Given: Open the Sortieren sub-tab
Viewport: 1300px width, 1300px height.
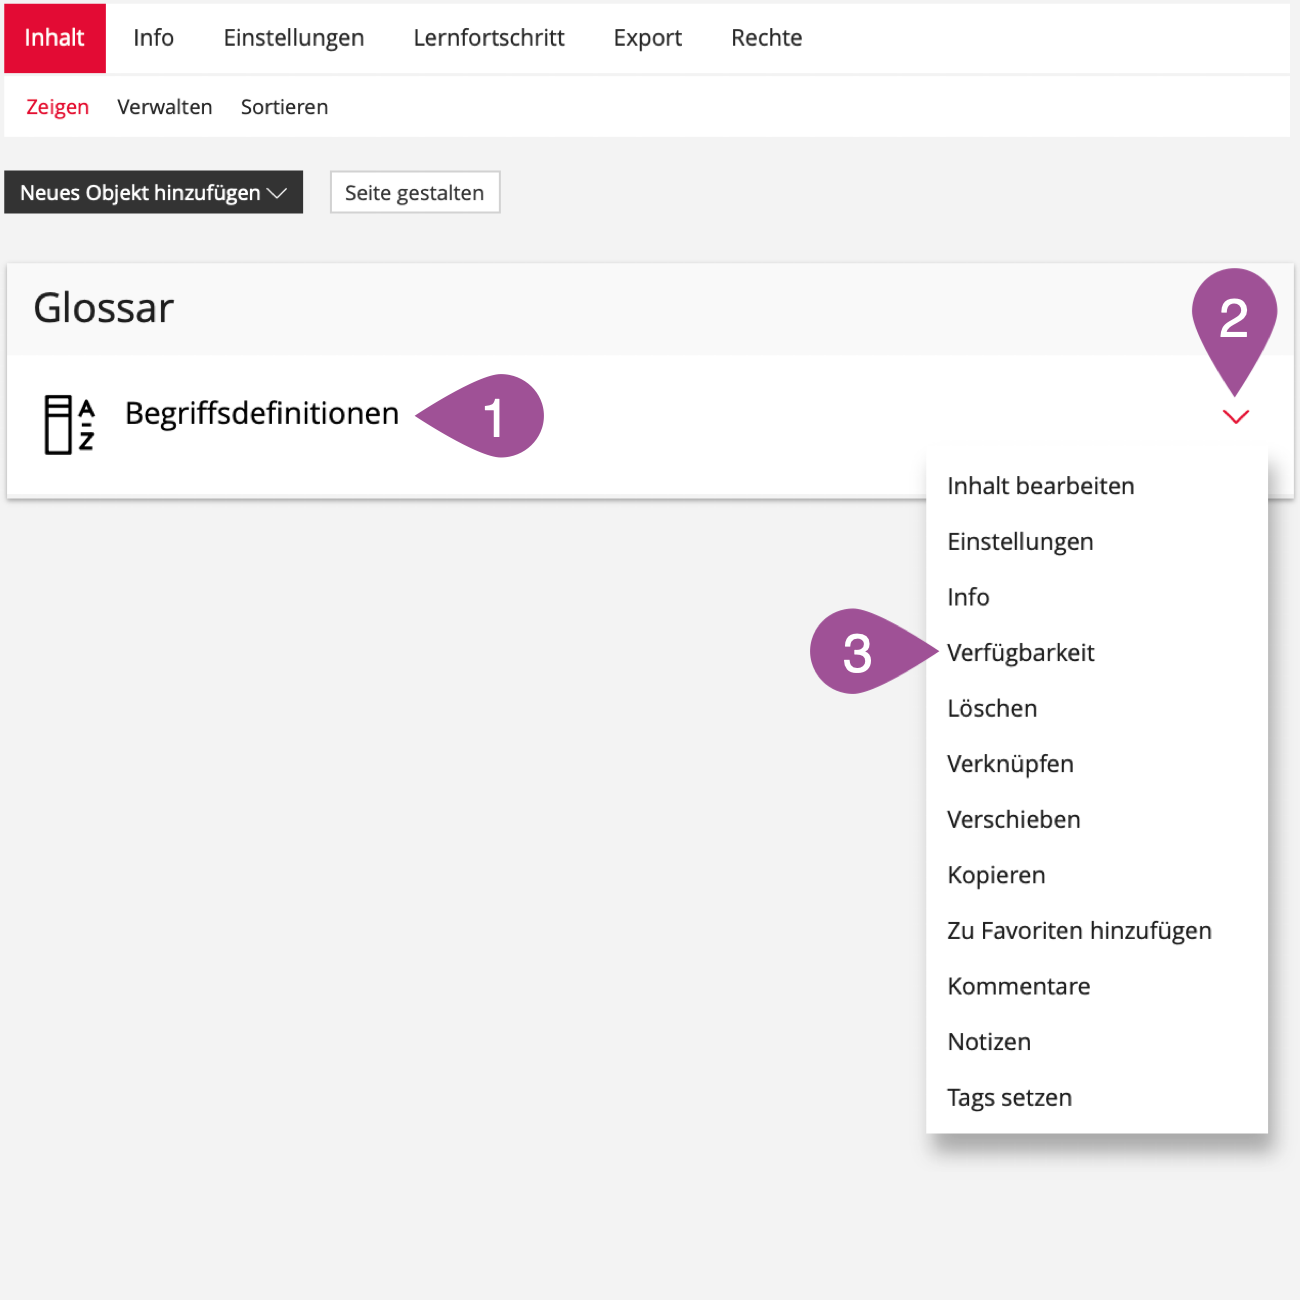Looking at the screenshot, I should pyautogui.click(x=284, y=107).
